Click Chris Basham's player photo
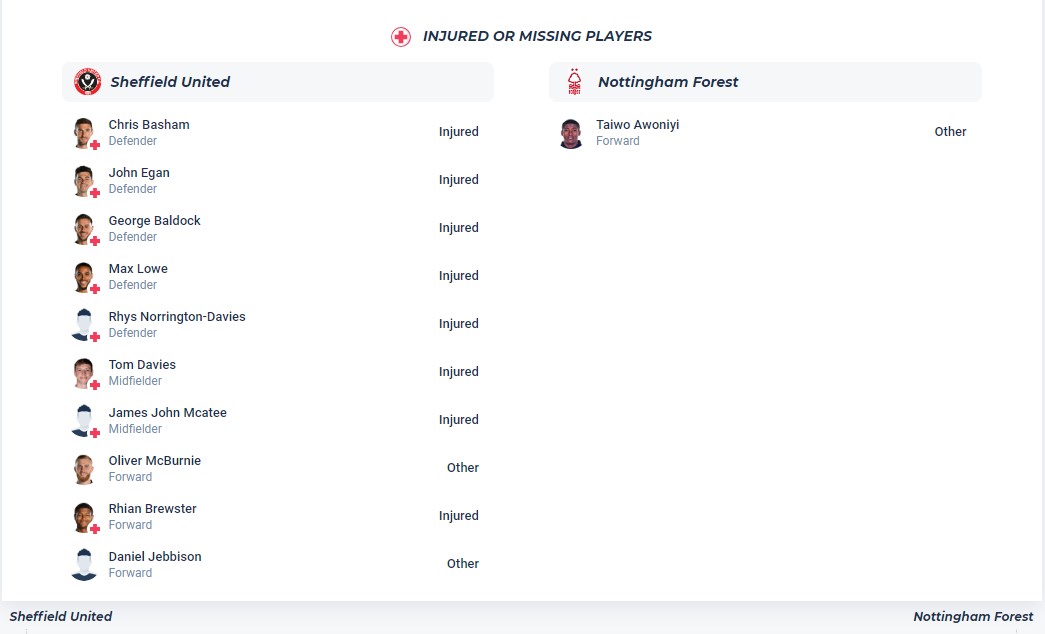This screenshot has width=1045, height=634. click(x=85, y=132)
